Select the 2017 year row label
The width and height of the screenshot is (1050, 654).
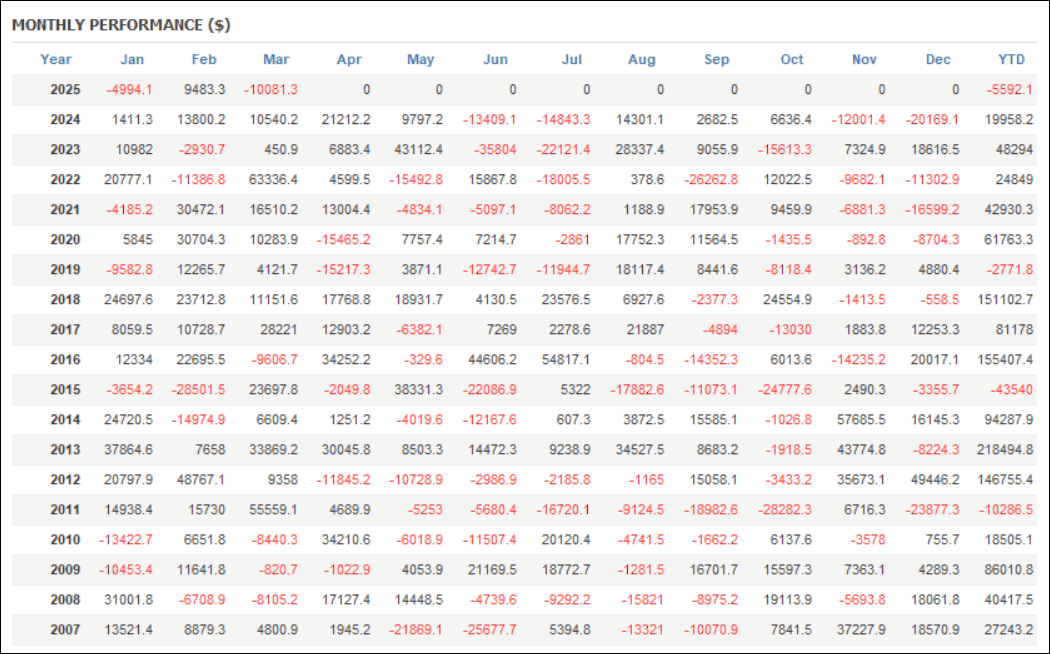(65, 330)
